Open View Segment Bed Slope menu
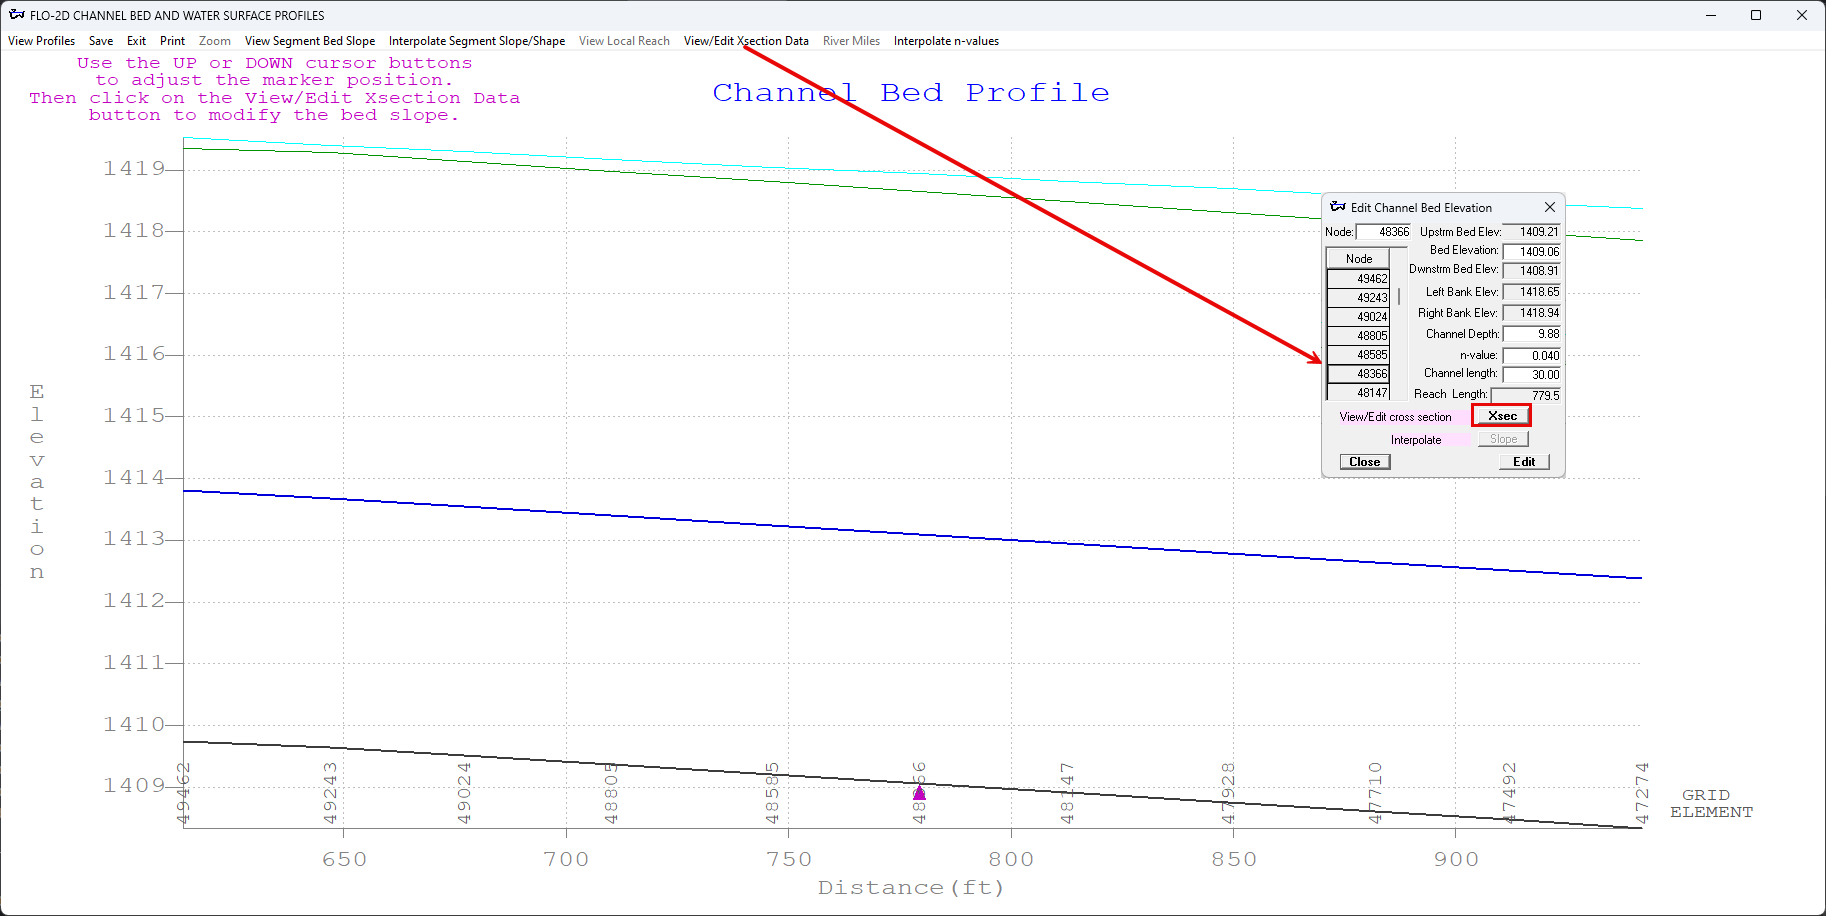This screenshot has height=916, width=1826. click(x=310, y=41)
